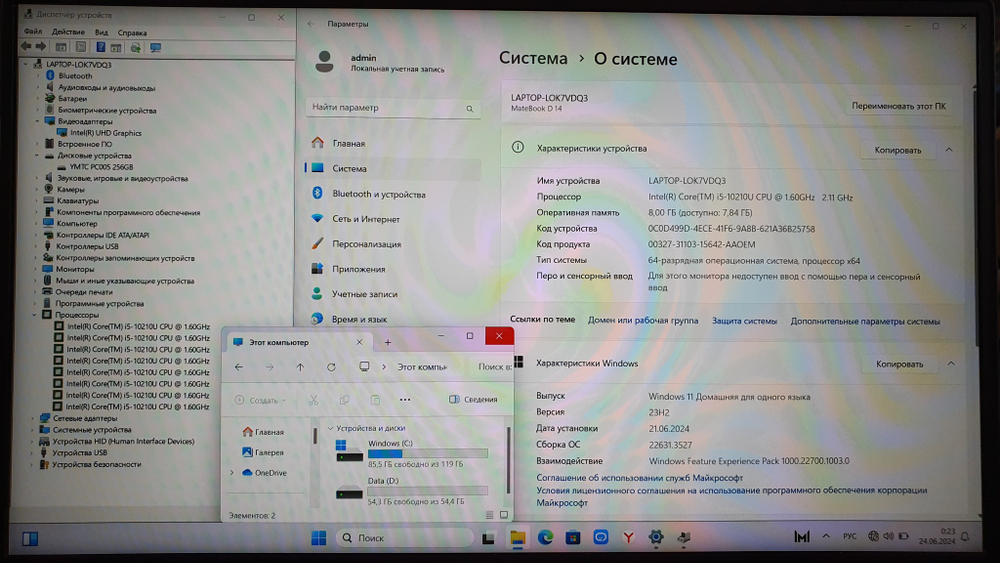The image size is (1000, 563).
Task: Open Windows (C:) drive in Explorer
Action: click(x=412, y=453)
